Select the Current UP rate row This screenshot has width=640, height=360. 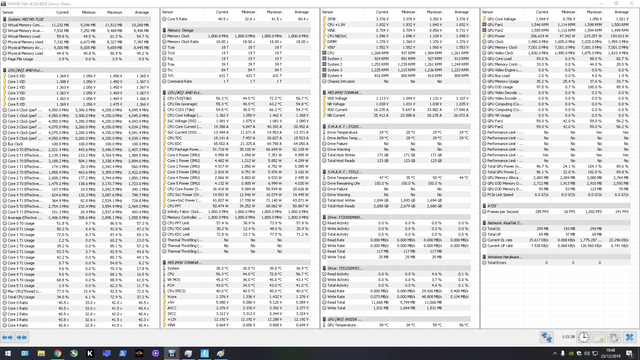(556, 246)
